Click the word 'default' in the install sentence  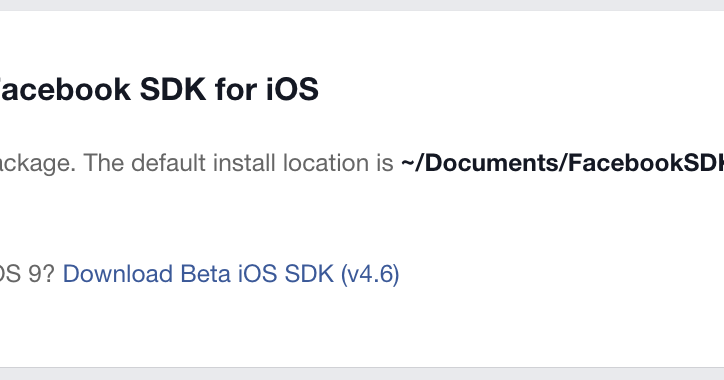click(169, 163)
